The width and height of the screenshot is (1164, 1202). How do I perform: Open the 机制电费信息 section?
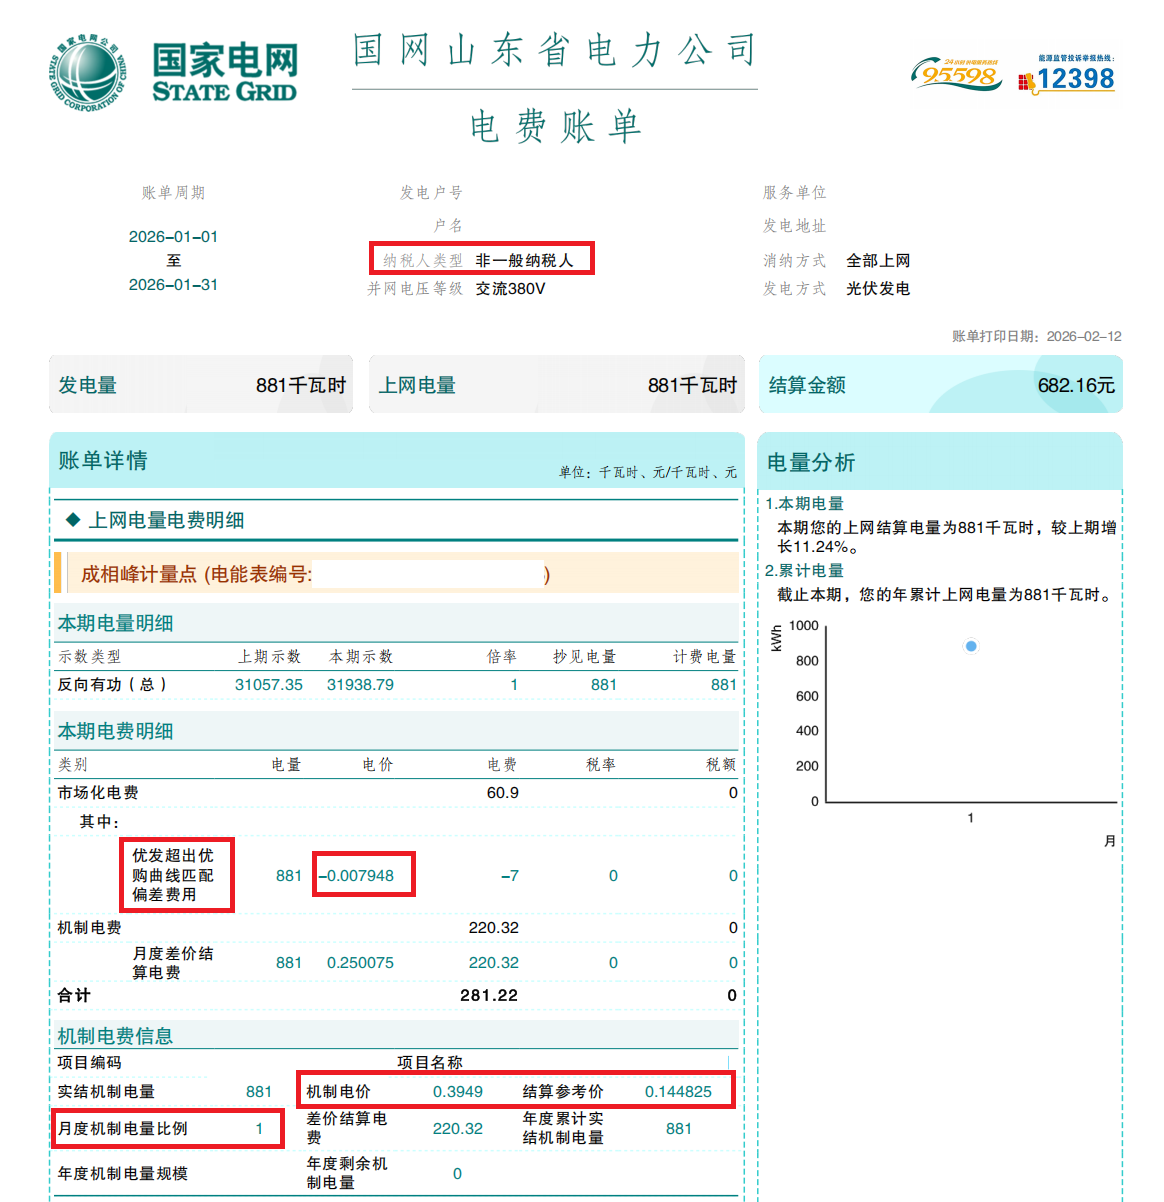click(118, 1036)
